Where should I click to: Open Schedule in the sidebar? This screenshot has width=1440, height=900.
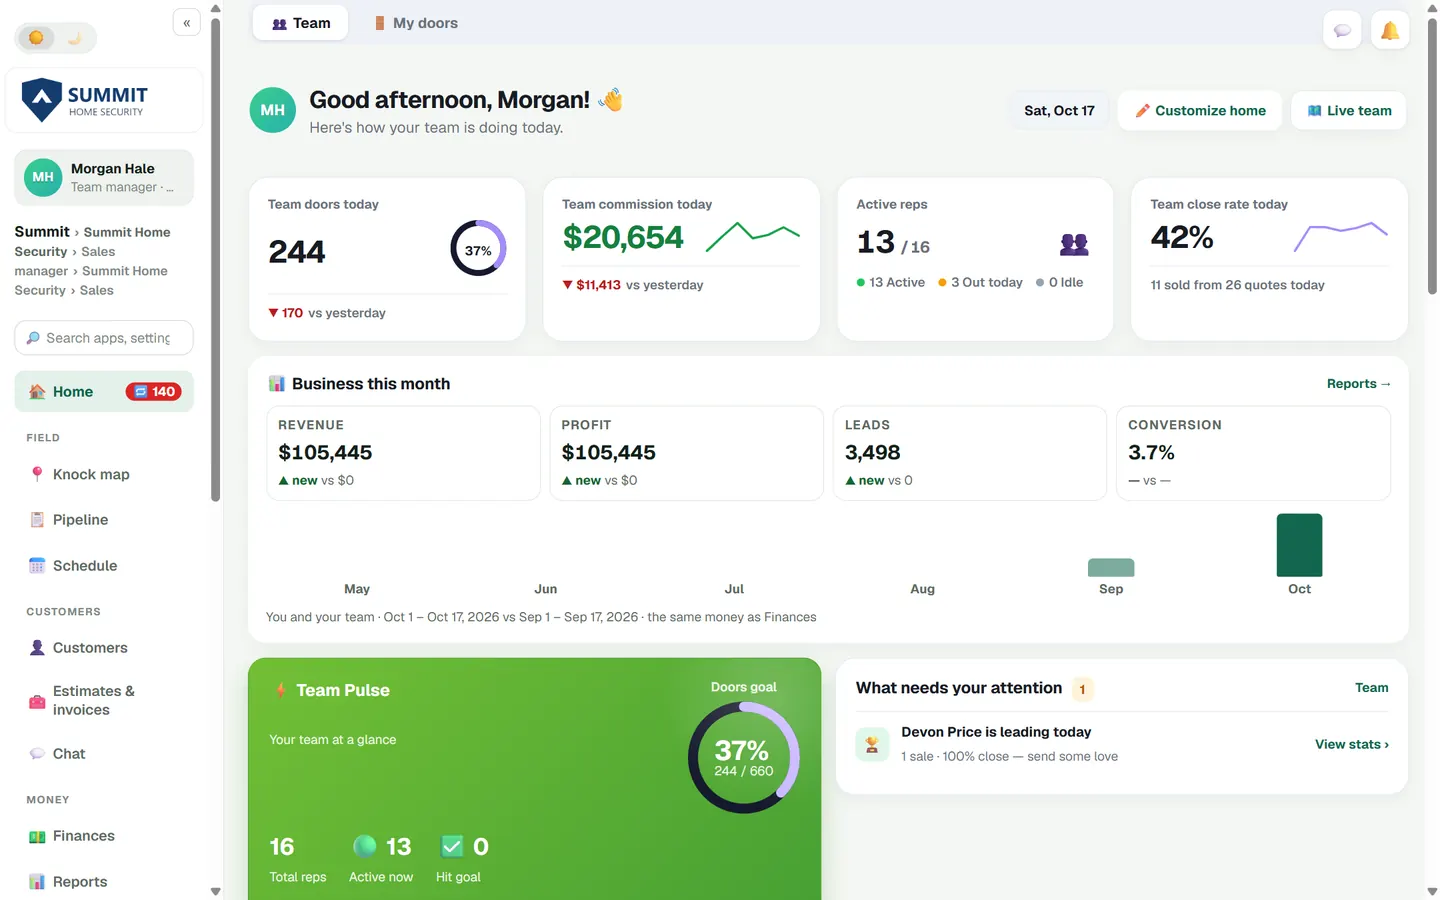click(x=104, y=566)
